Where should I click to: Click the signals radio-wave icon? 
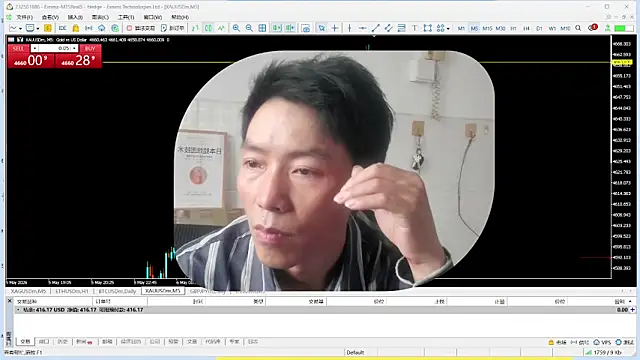coord(89,28)
